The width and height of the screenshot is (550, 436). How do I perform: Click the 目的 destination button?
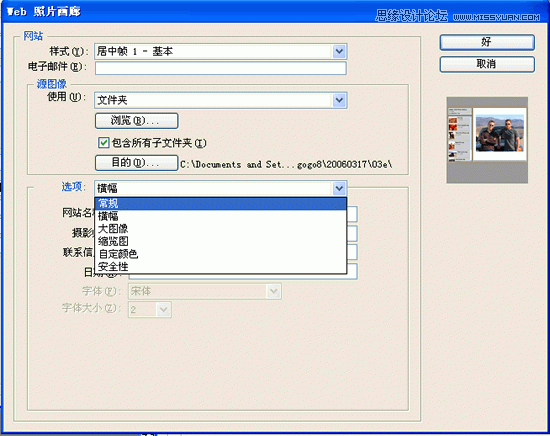[x=136, y=163]
